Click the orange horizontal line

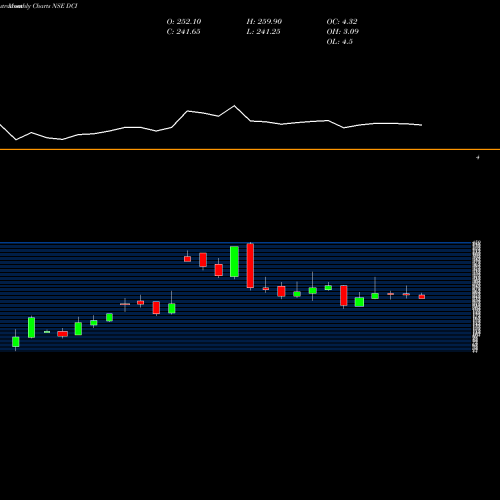[x=250, y=149]
